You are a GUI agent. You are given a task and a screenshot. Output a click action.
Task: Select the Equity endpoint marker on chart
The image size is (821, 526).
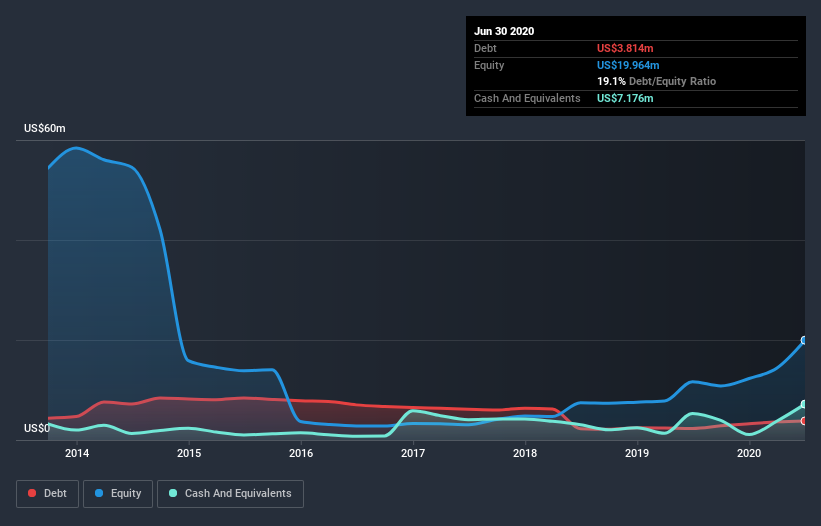(x=804, y=340)
